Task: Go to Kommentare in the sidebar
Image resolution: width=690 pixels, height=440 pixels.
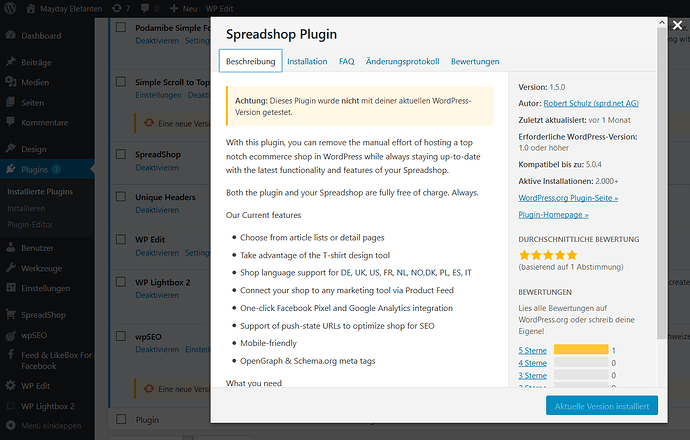Action: pos(44,122)
